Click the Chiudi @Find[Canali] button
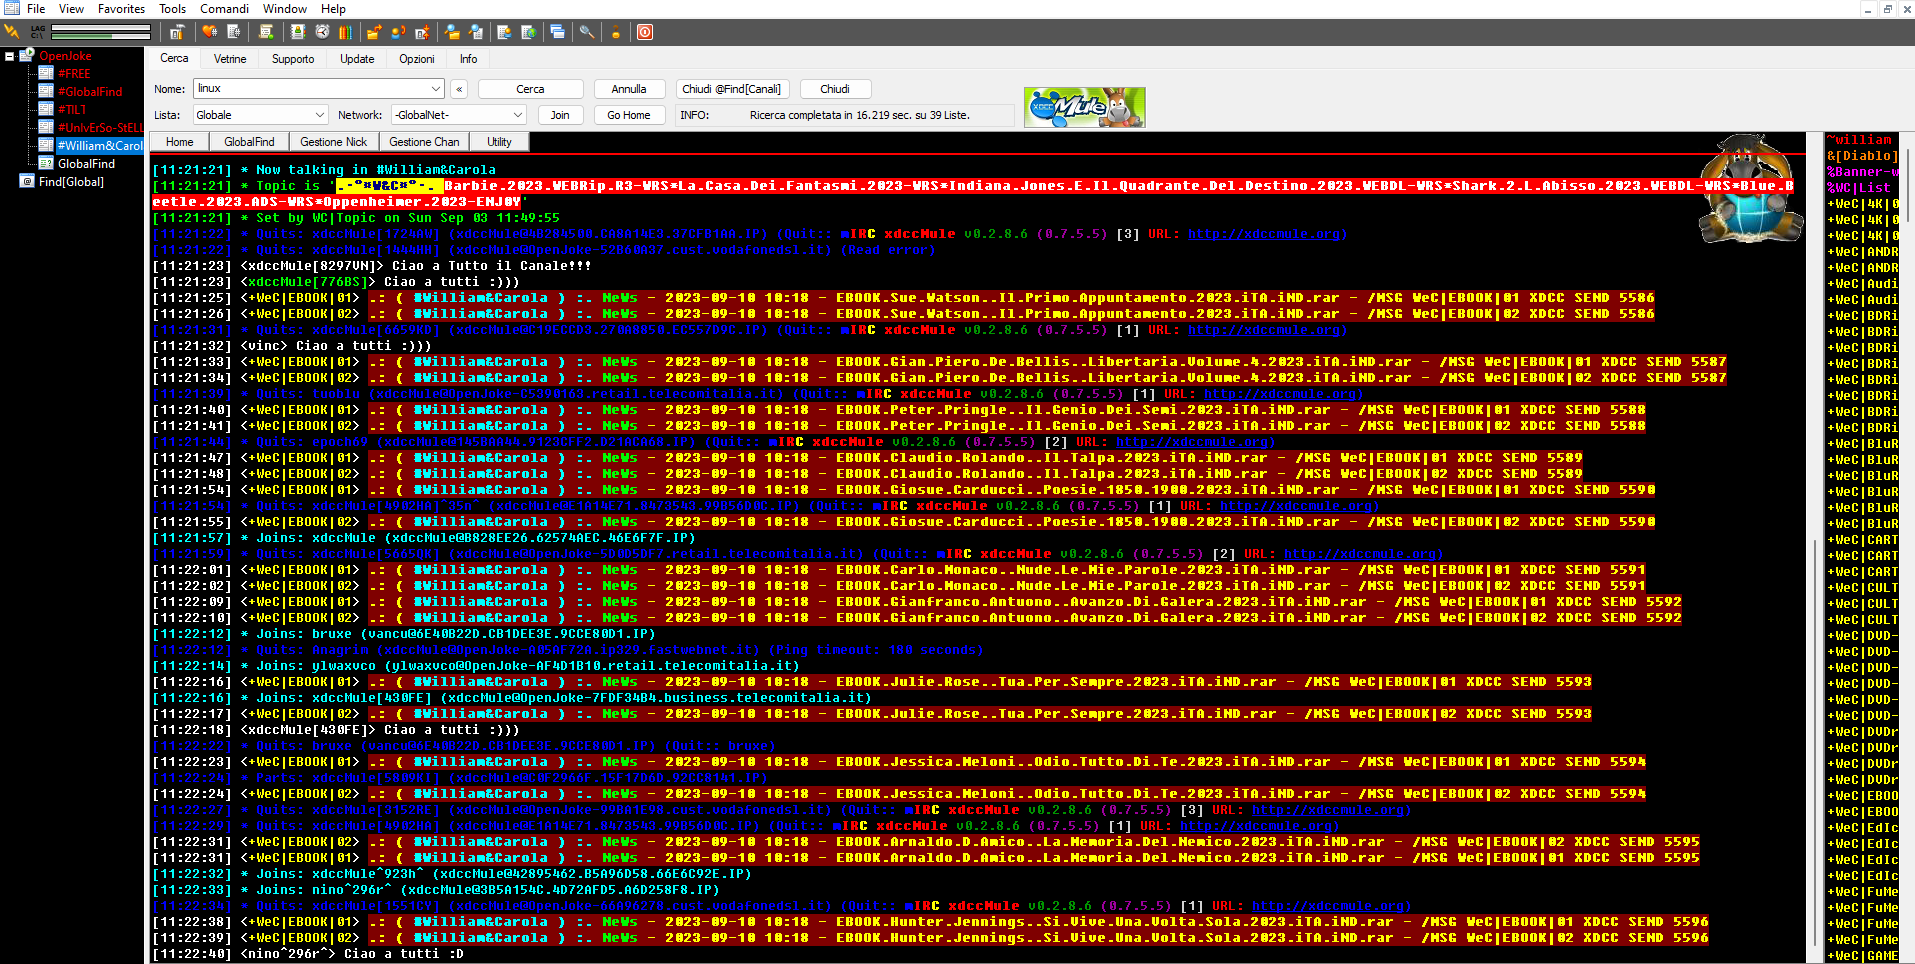 pos(731,89)
